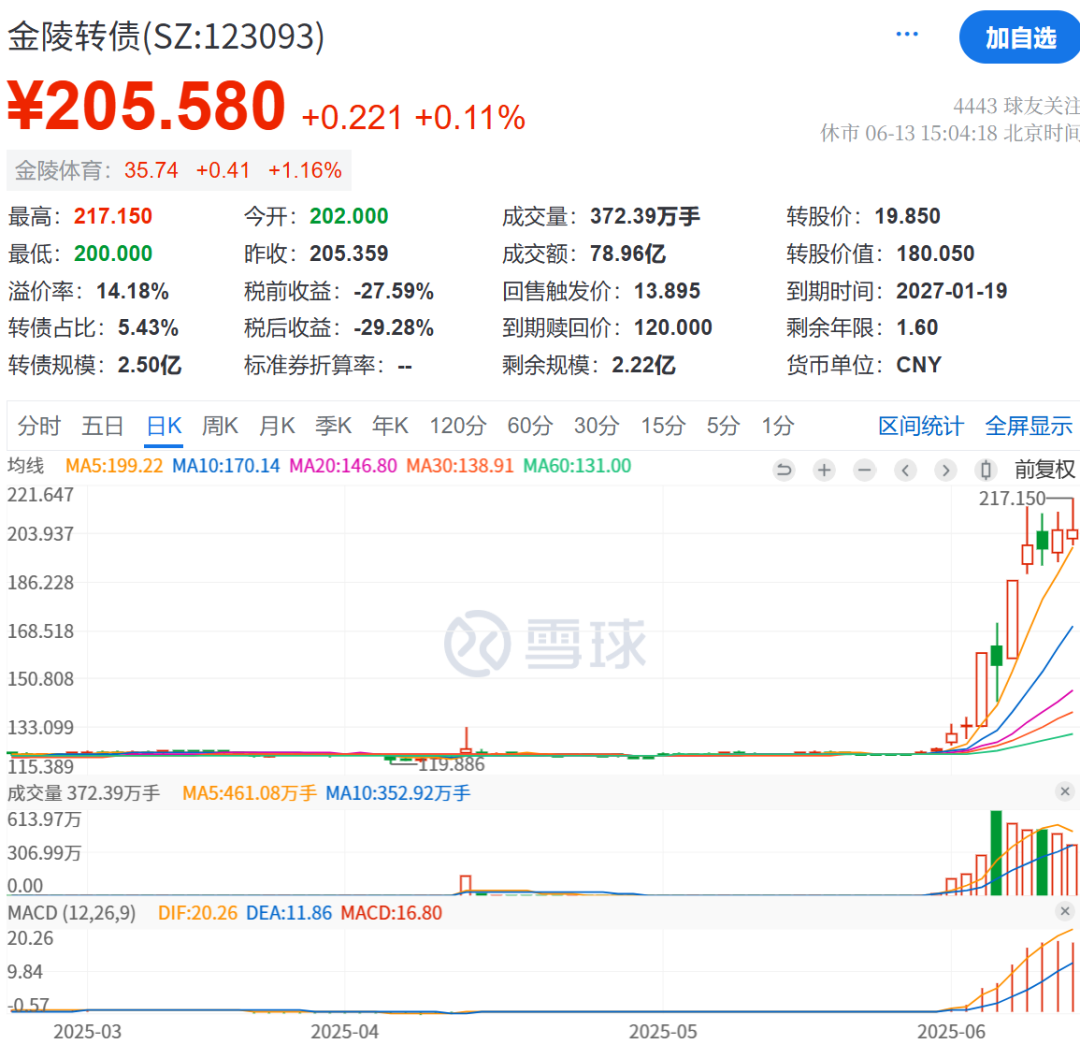The width and height of the screenshot is (1080, 1044).
Task: Zoom in chart with plus icon
Action: point(824,470)
